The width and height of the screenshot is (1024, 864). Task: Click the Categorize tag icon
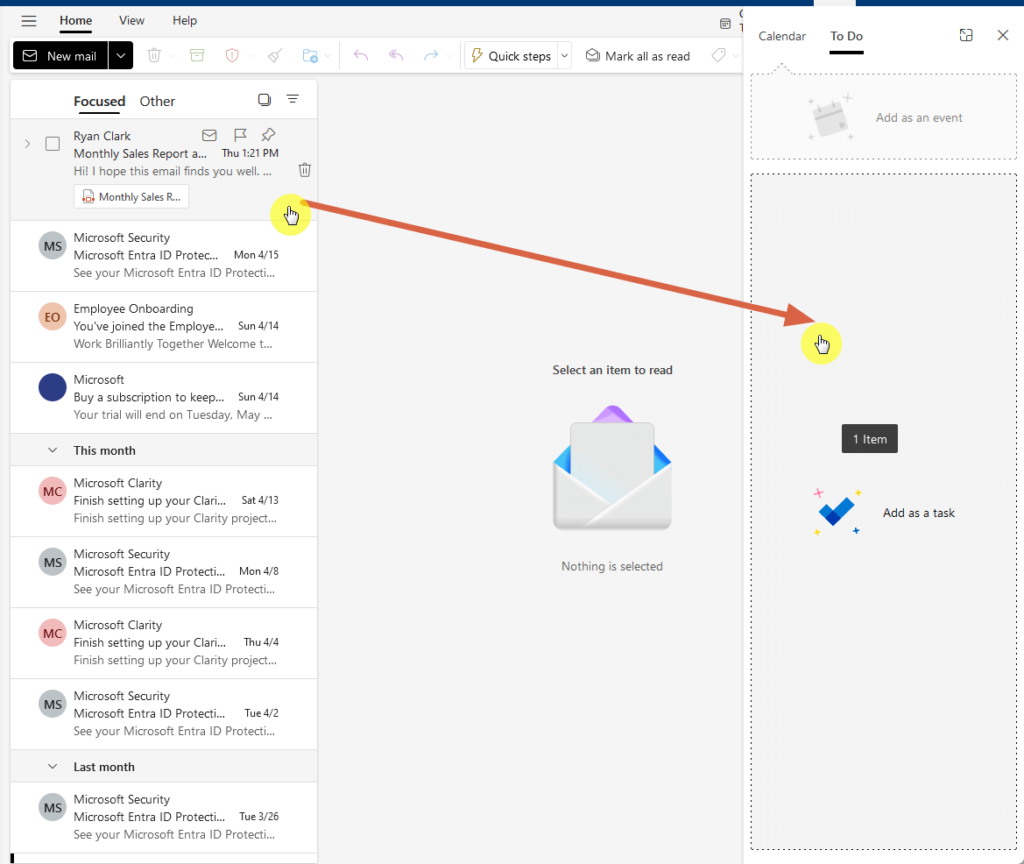[x=718, y=56]
